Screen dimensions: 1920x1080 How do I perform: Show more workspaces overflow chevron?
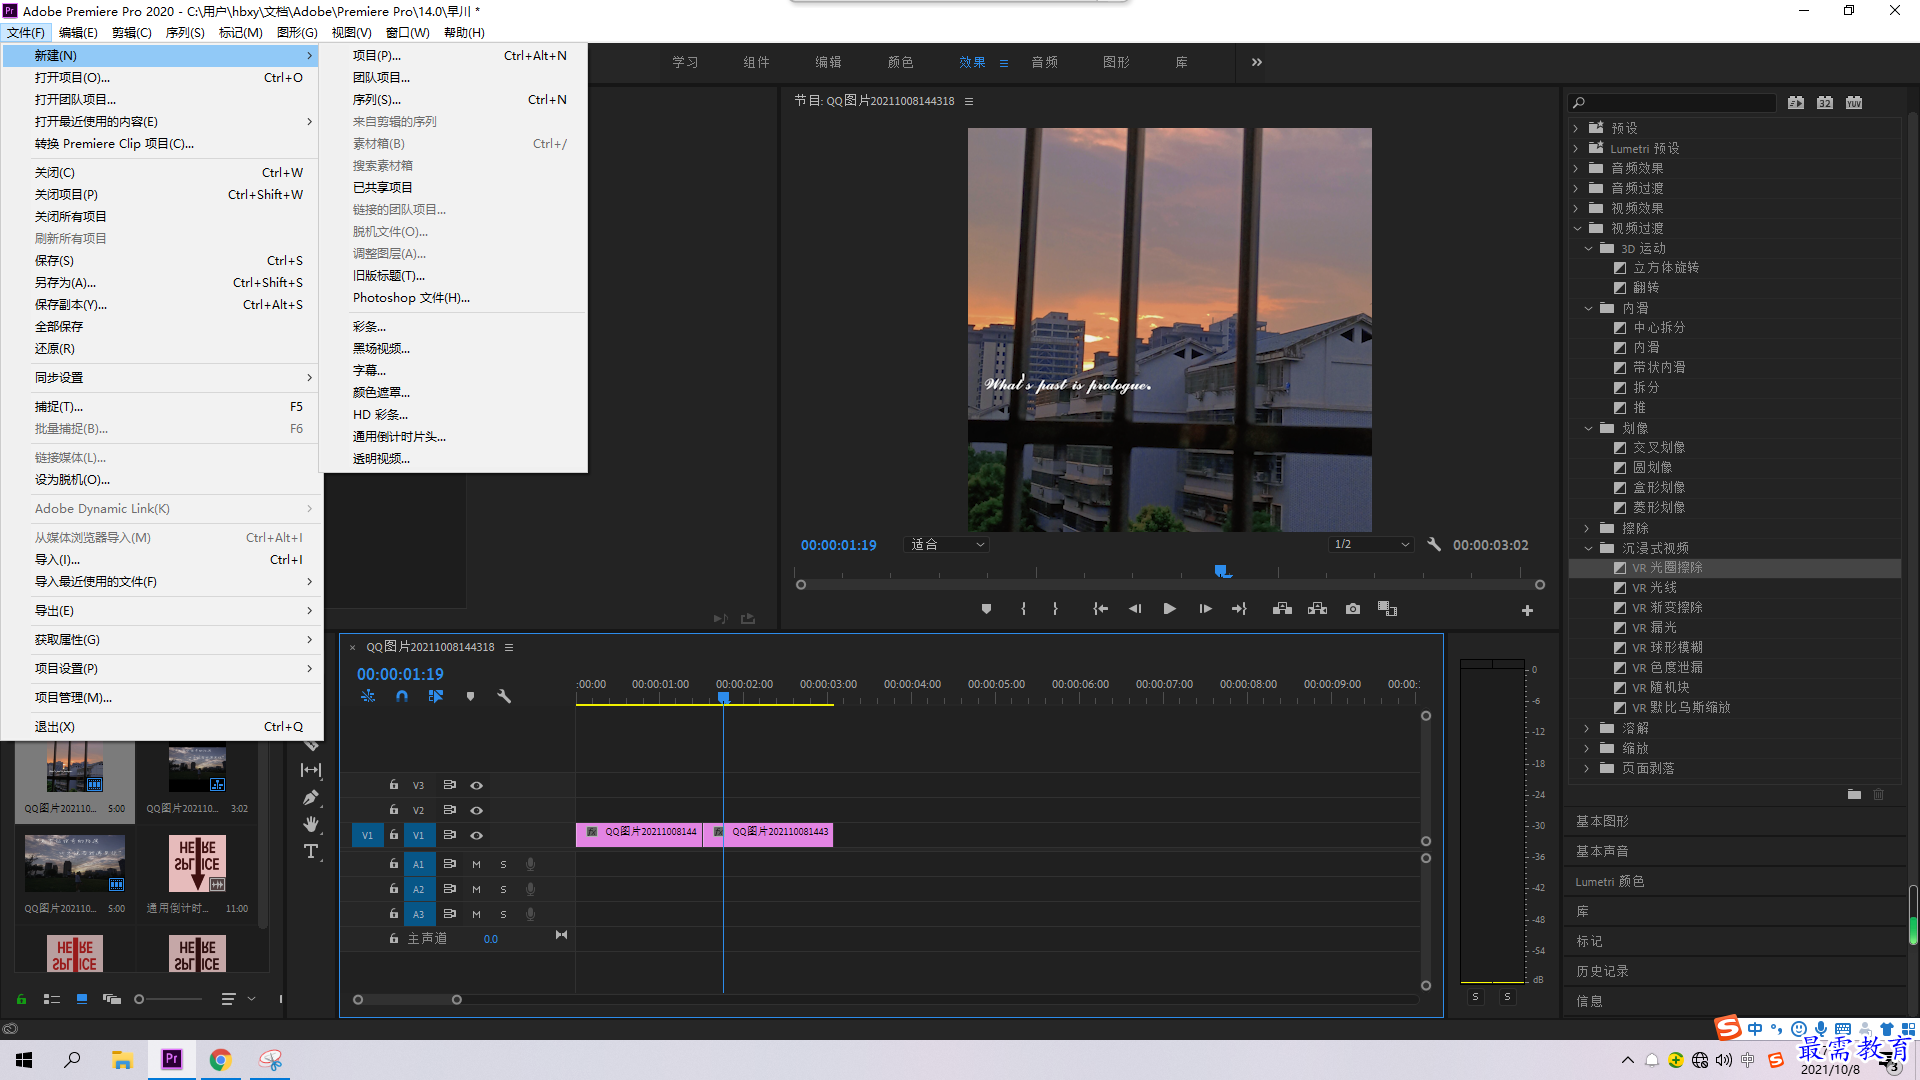click(x=1257, y=62)
